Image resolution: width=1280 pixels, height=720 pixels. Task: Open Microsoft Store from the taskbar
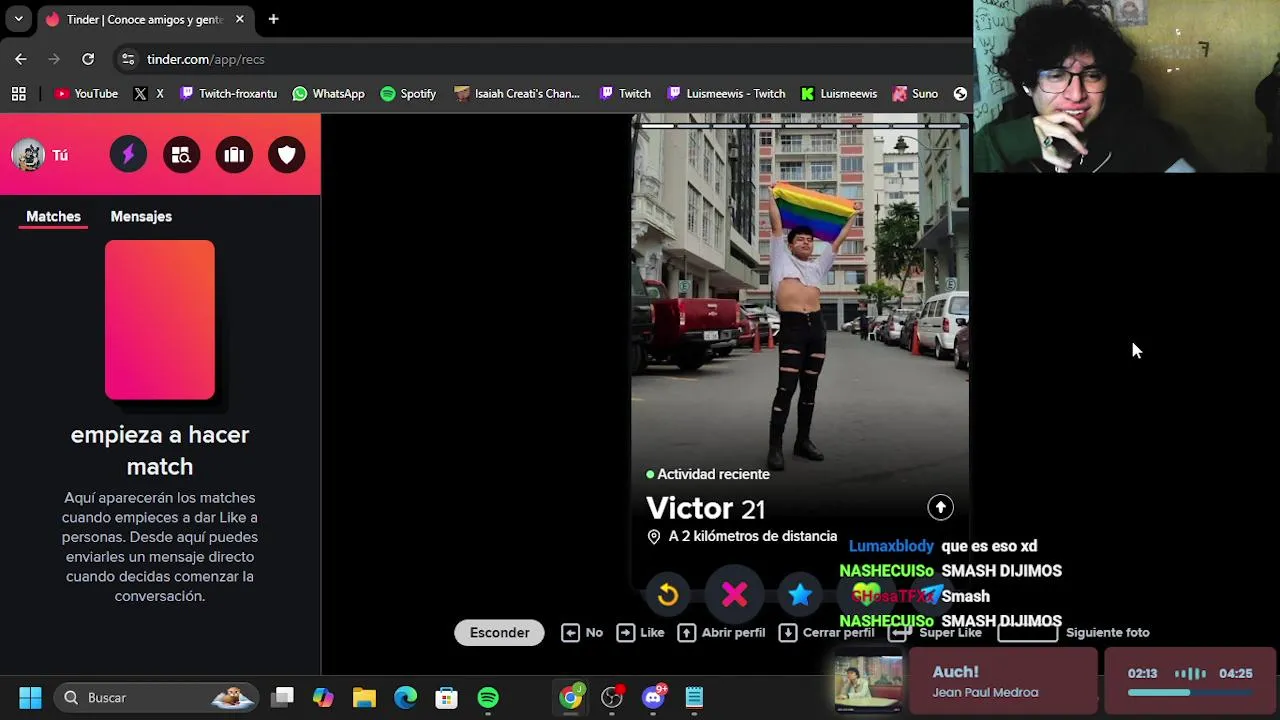(446, 698)
